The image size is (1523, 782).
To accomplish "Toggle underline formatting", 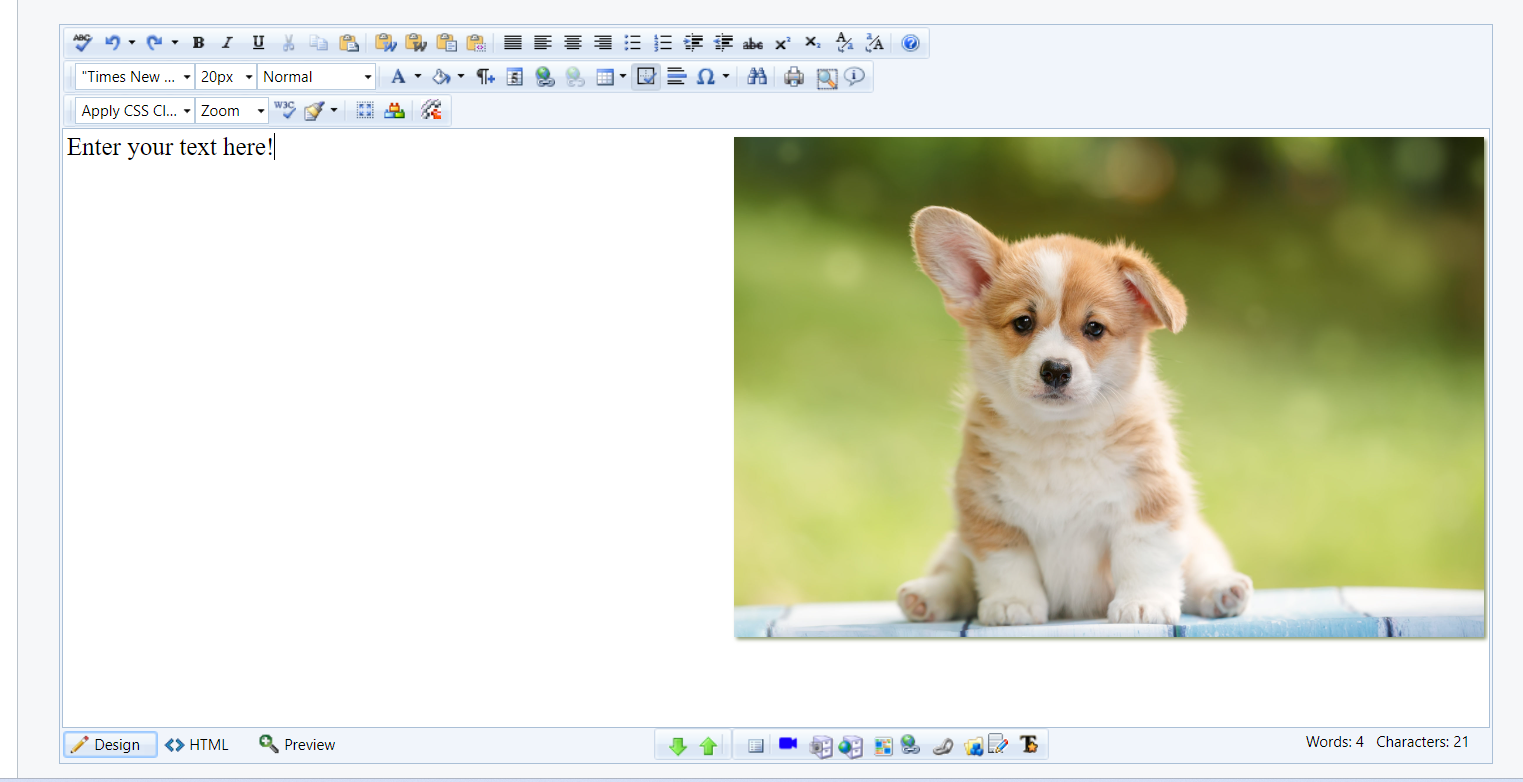I will coord(258,43).
